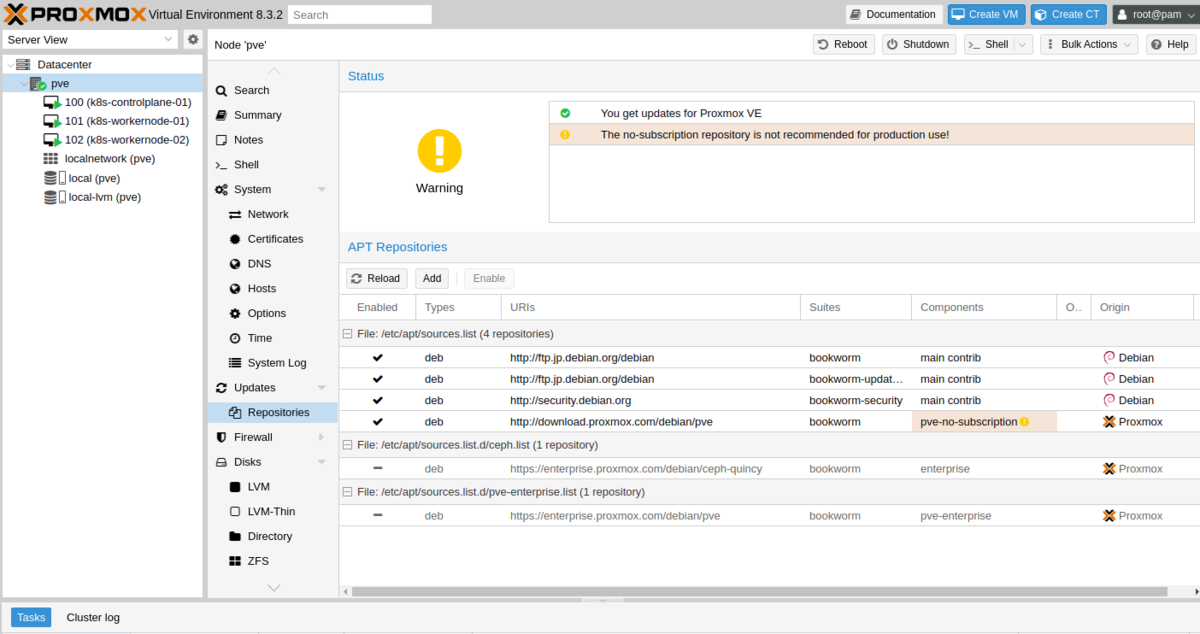1200x634 pixels.
Task: Click the Create CT button
Action: tap(1069, 14)
